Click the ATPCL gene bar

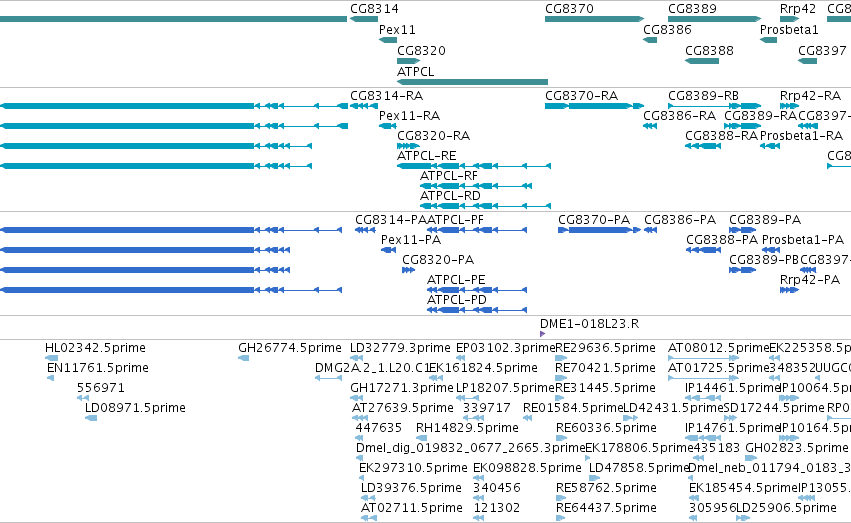(472, 82)
